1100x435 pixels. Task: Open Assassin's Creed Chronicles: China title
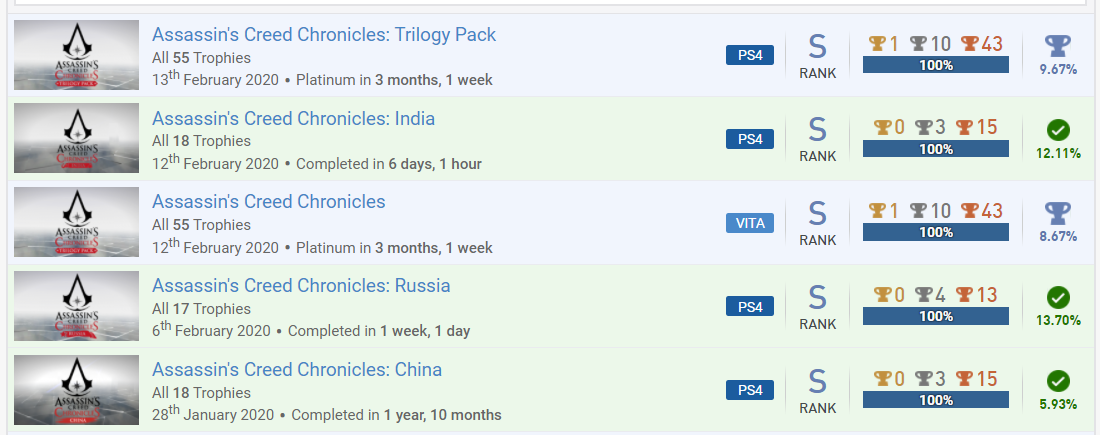pyautogui.click(x=297, y=369)
